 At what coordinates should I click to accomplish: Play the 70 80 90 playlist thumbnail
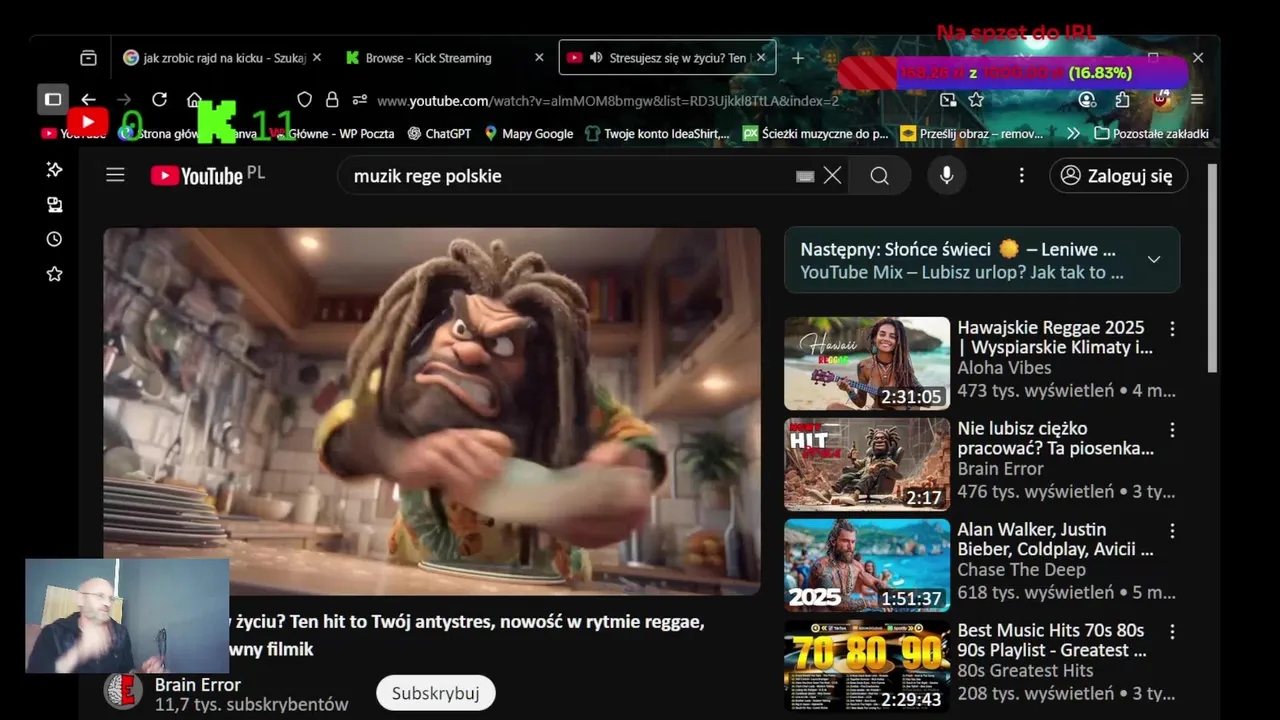pyautogui.click(x=867, y=666)
